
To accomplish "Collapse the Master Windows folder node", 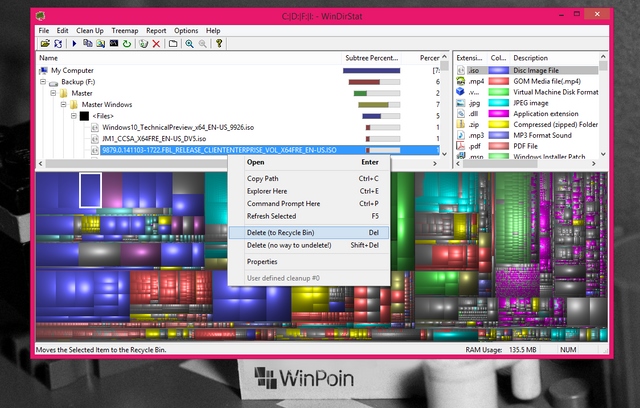I will [x=63, y=104].
